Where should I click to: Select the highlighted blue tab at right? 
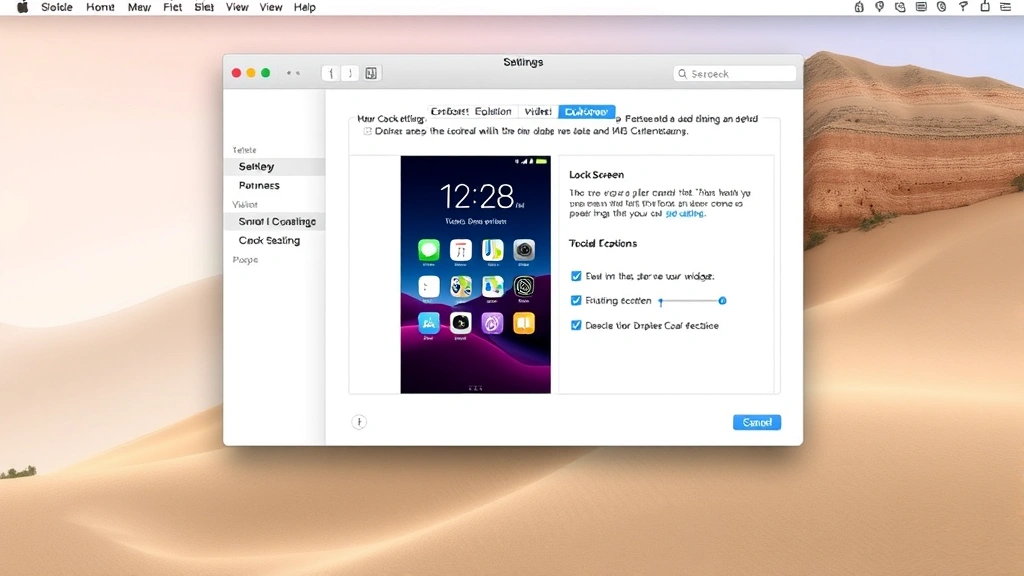(x=586, y=112)
